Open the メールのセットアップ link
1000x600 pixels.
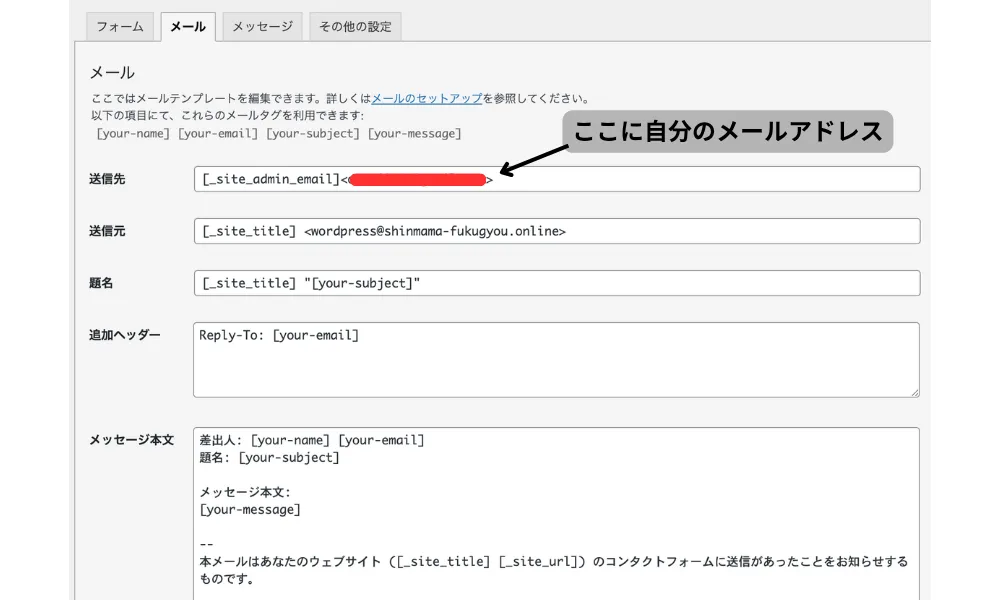427,99
